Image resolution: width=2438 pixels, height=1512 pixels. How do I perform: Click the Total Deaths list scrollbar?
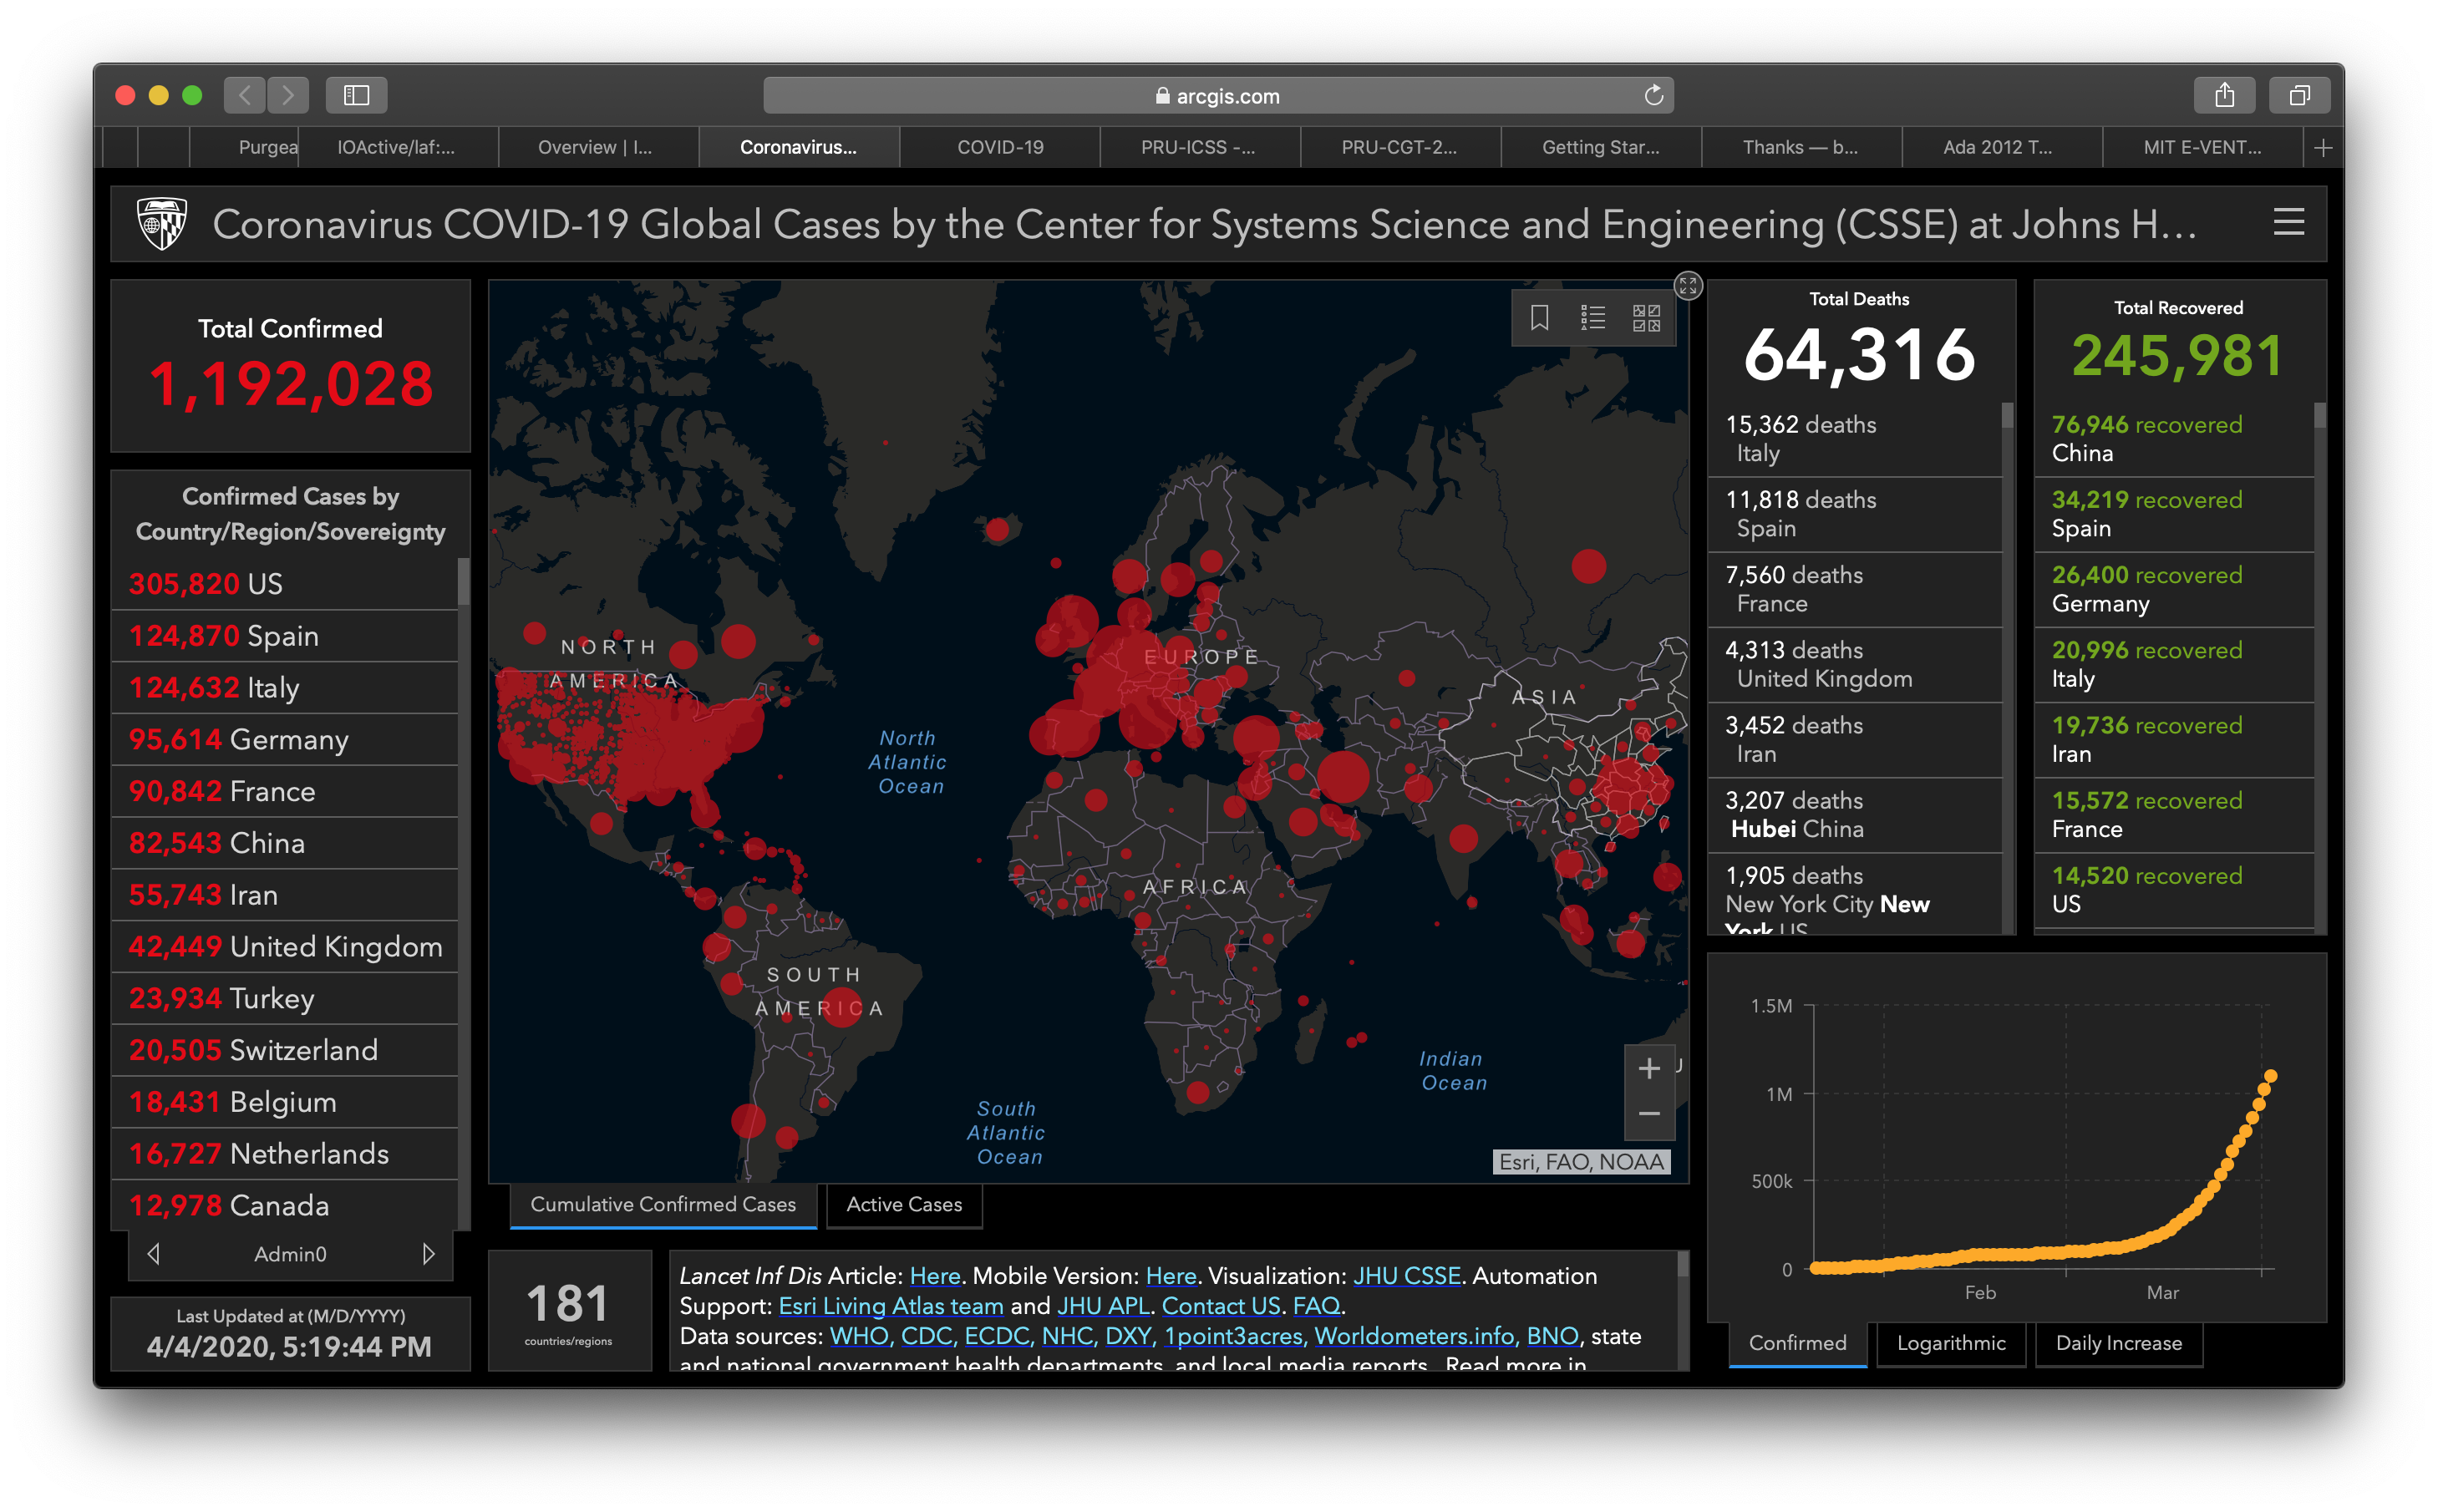tap(2007, 415)
